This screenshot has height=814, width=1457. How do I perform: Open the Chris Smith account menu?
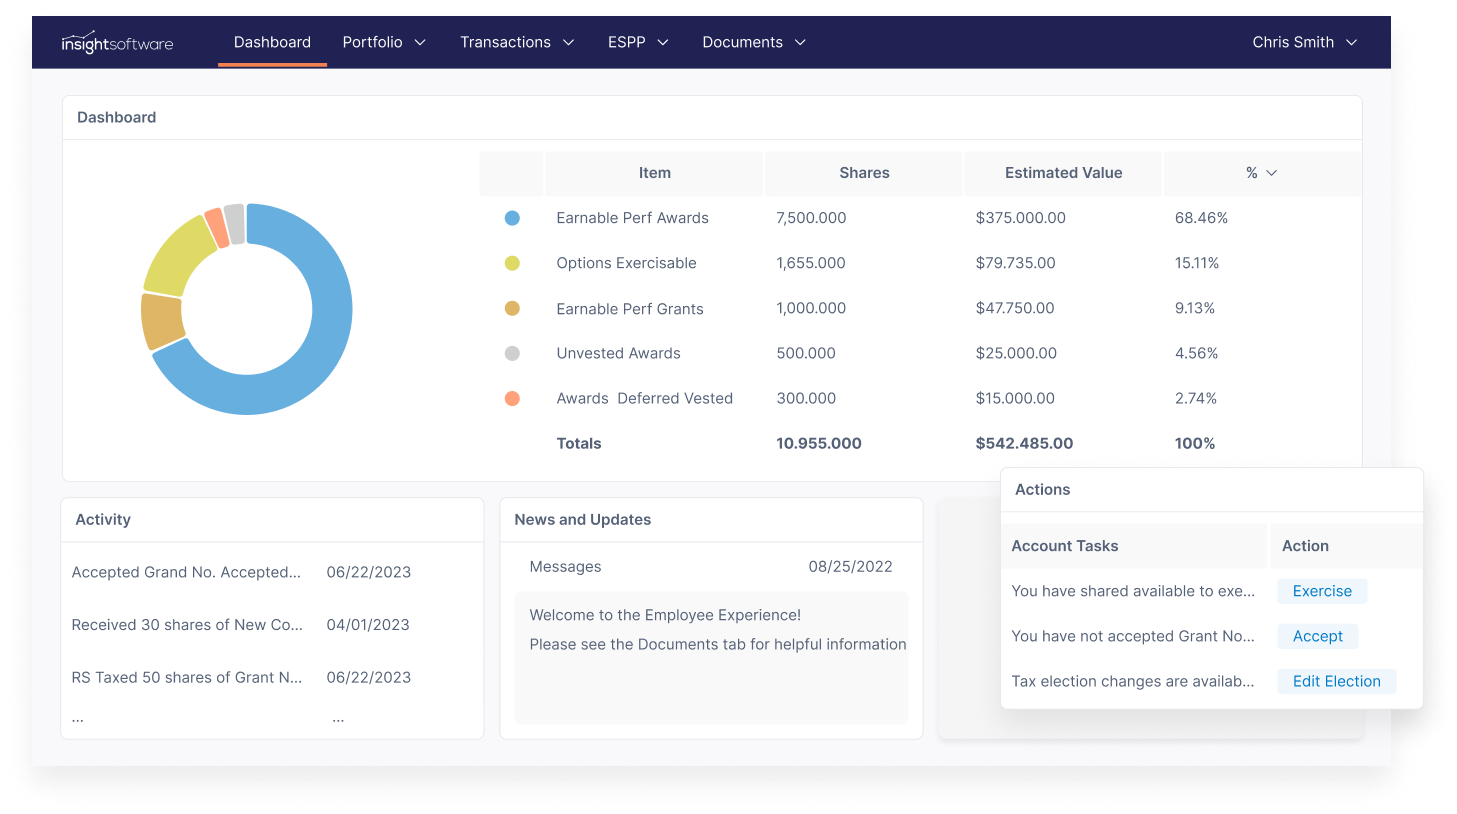pos(1304,42)
